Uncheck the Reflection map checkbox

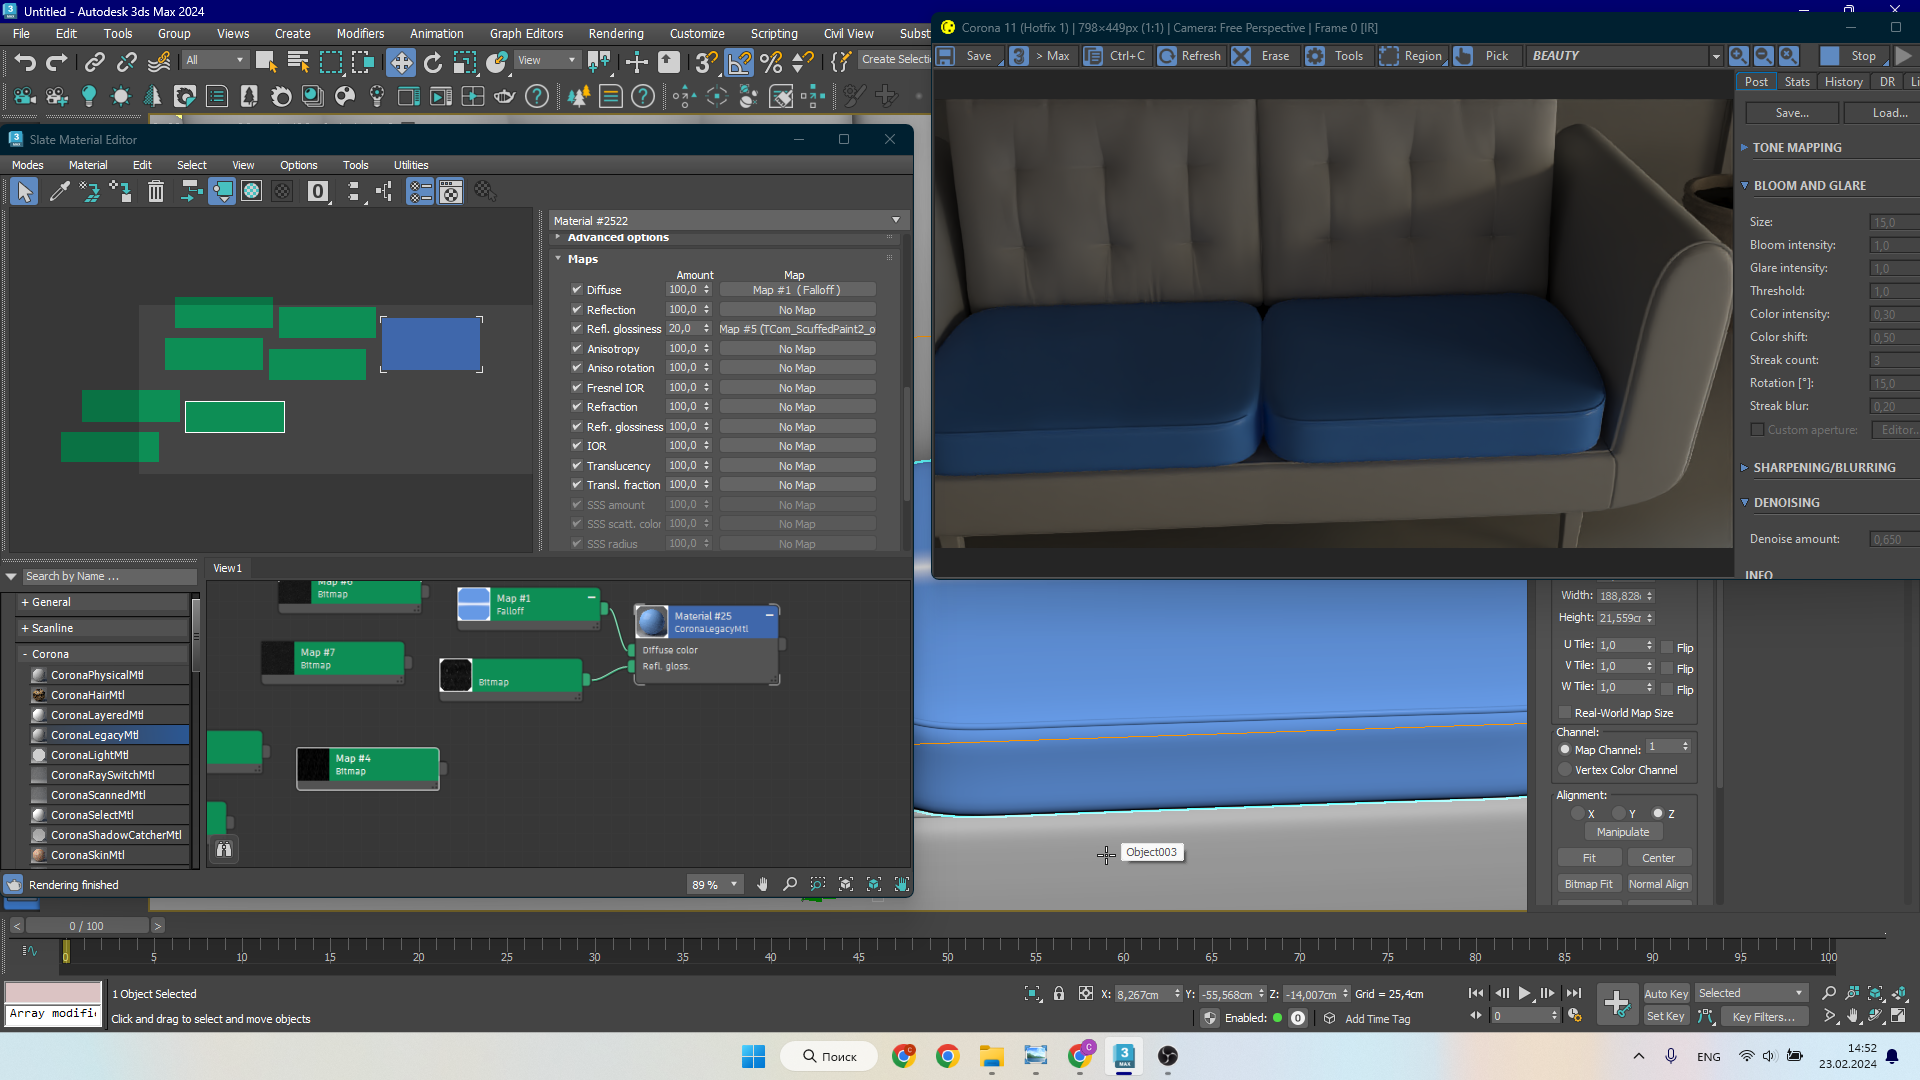[577, 310]
